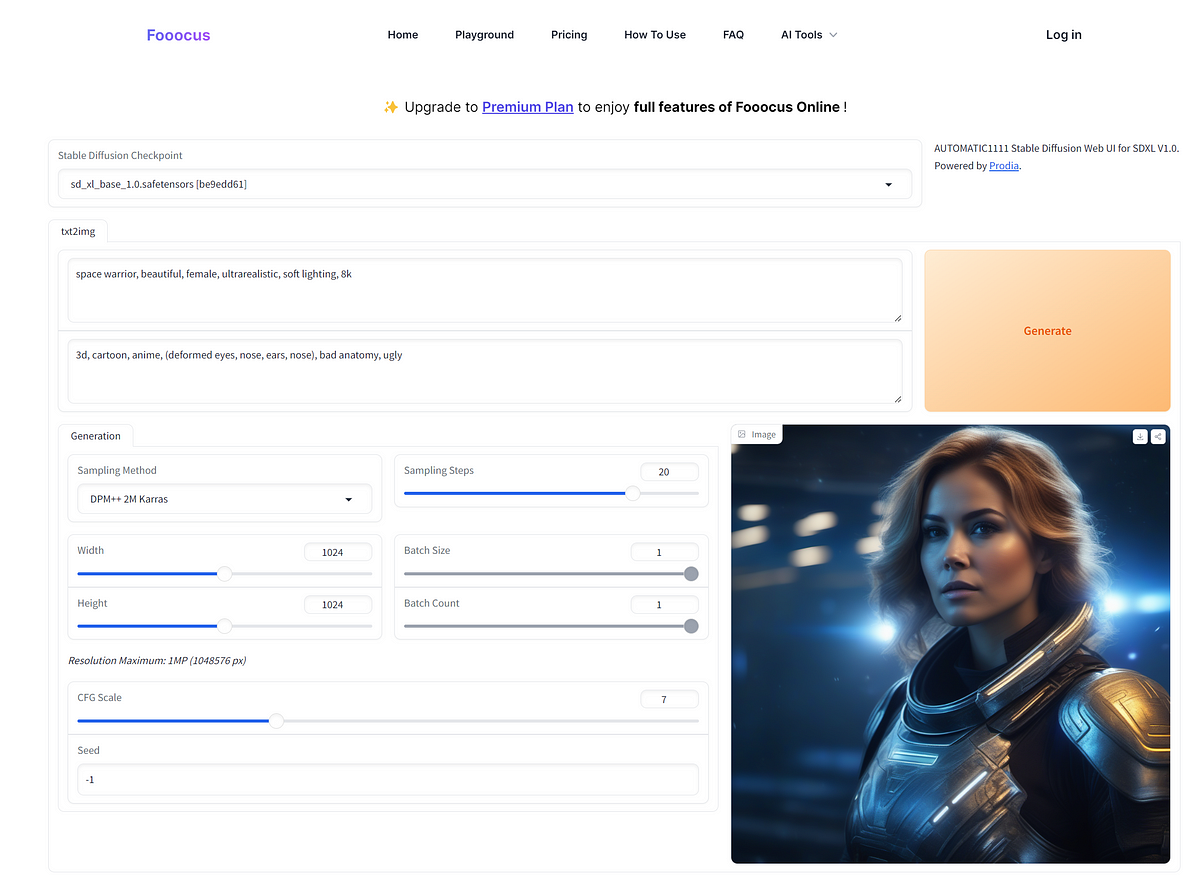
Task: Click the Seed input field
Action: coord(388,779)
